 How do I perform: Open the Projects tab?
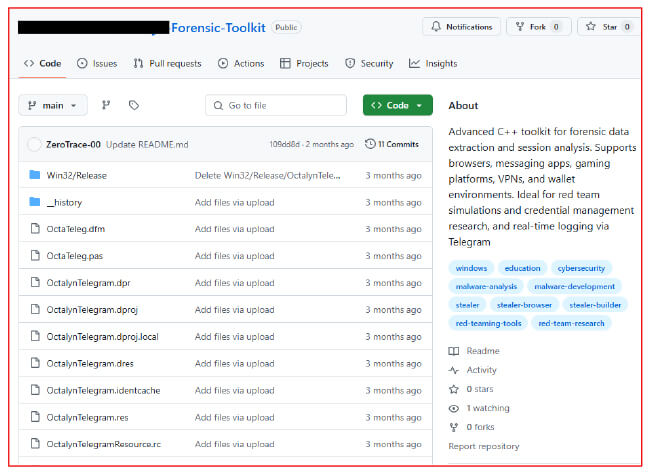[304, 63]
